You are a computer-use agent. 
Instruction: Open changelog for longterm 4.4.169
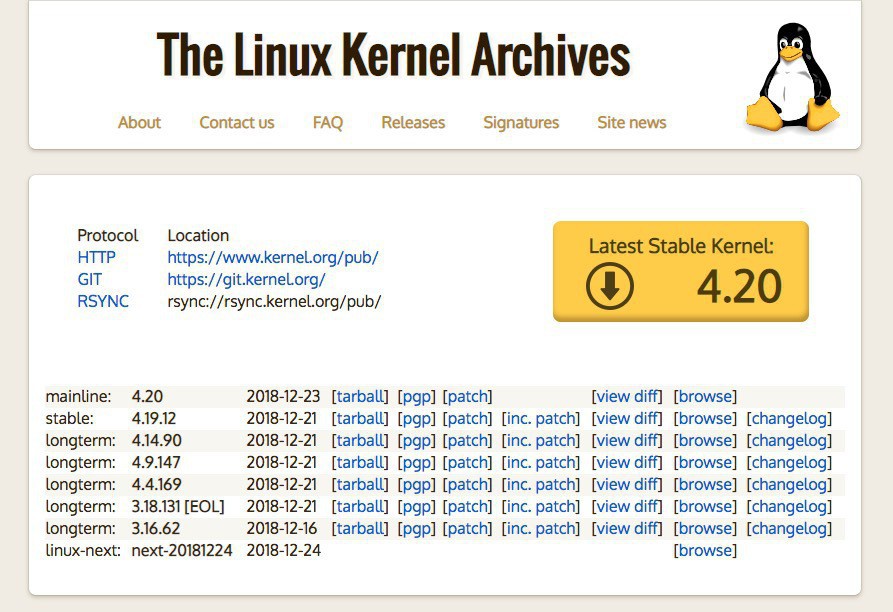click(789, 484)
